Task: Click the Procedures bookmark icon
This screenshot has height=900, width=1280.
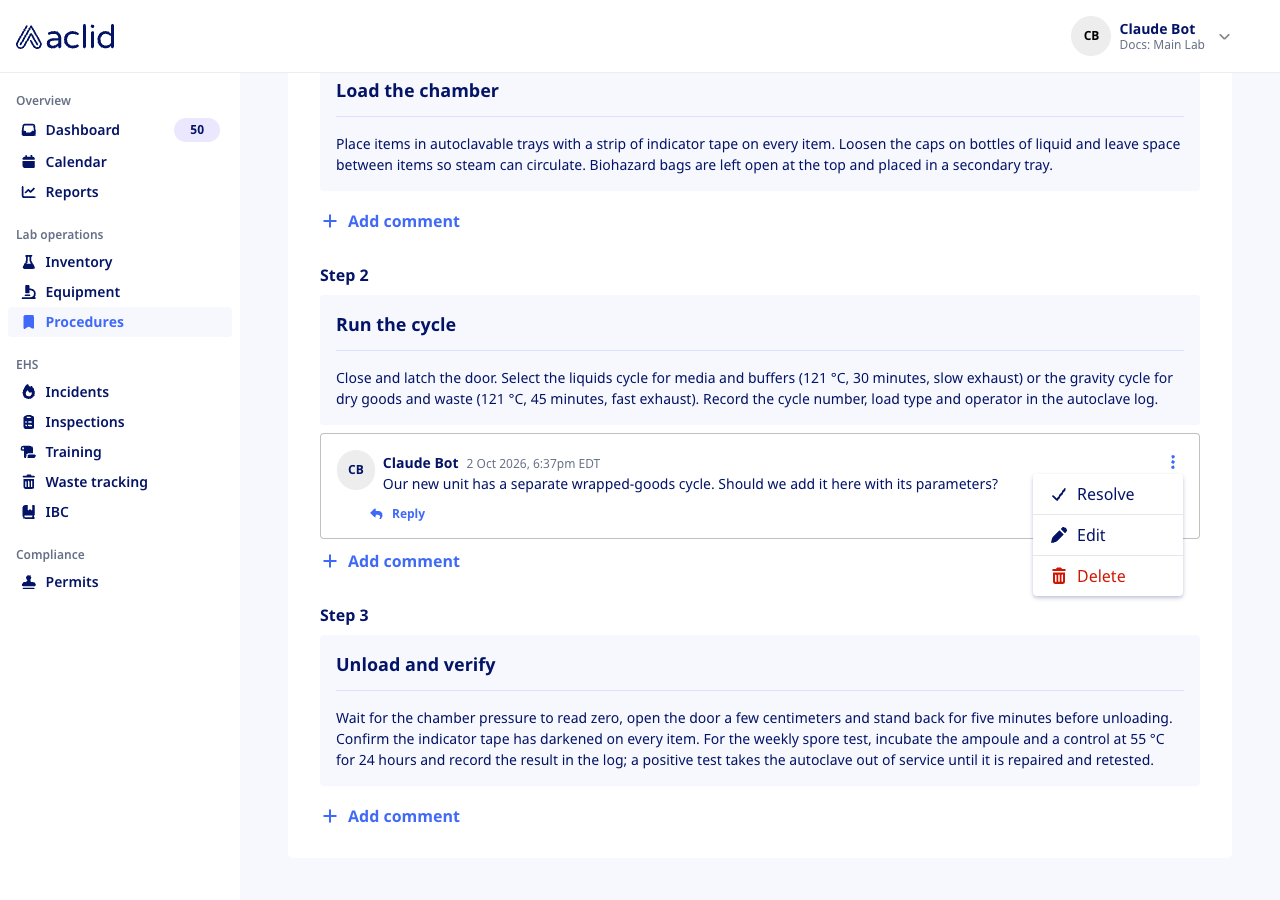Action: 29,322
